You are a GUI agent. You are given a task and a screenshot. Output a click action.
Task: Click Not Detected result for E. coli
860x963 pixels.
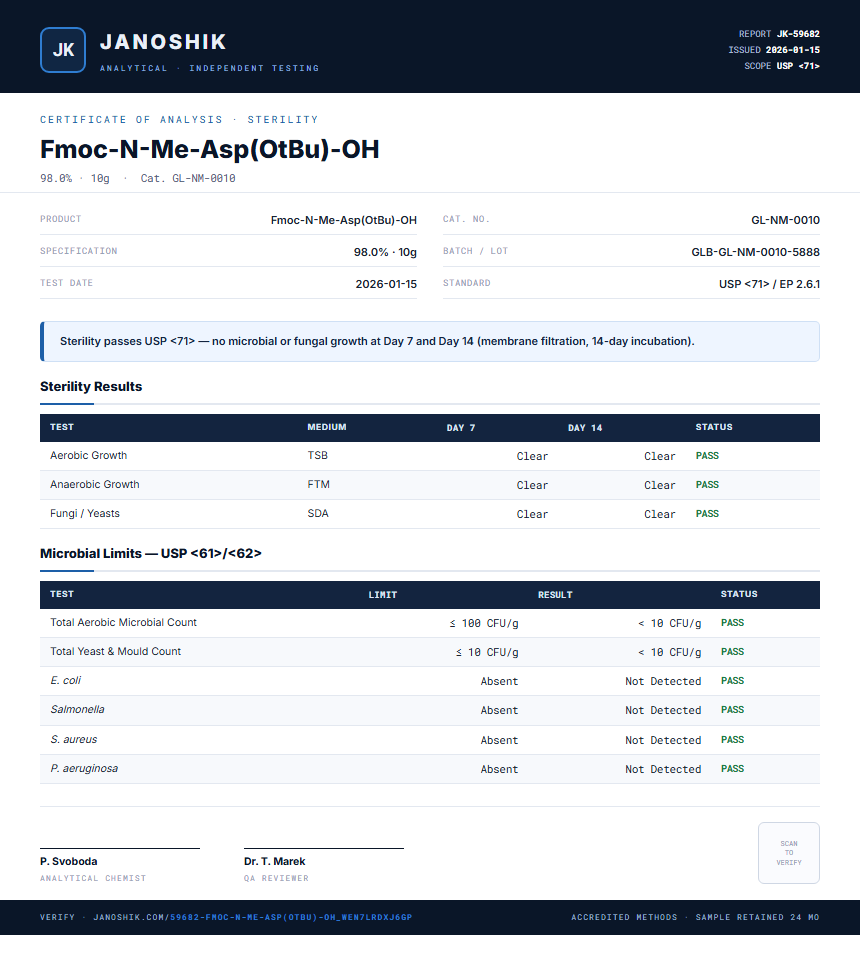[x=663, y=681]
